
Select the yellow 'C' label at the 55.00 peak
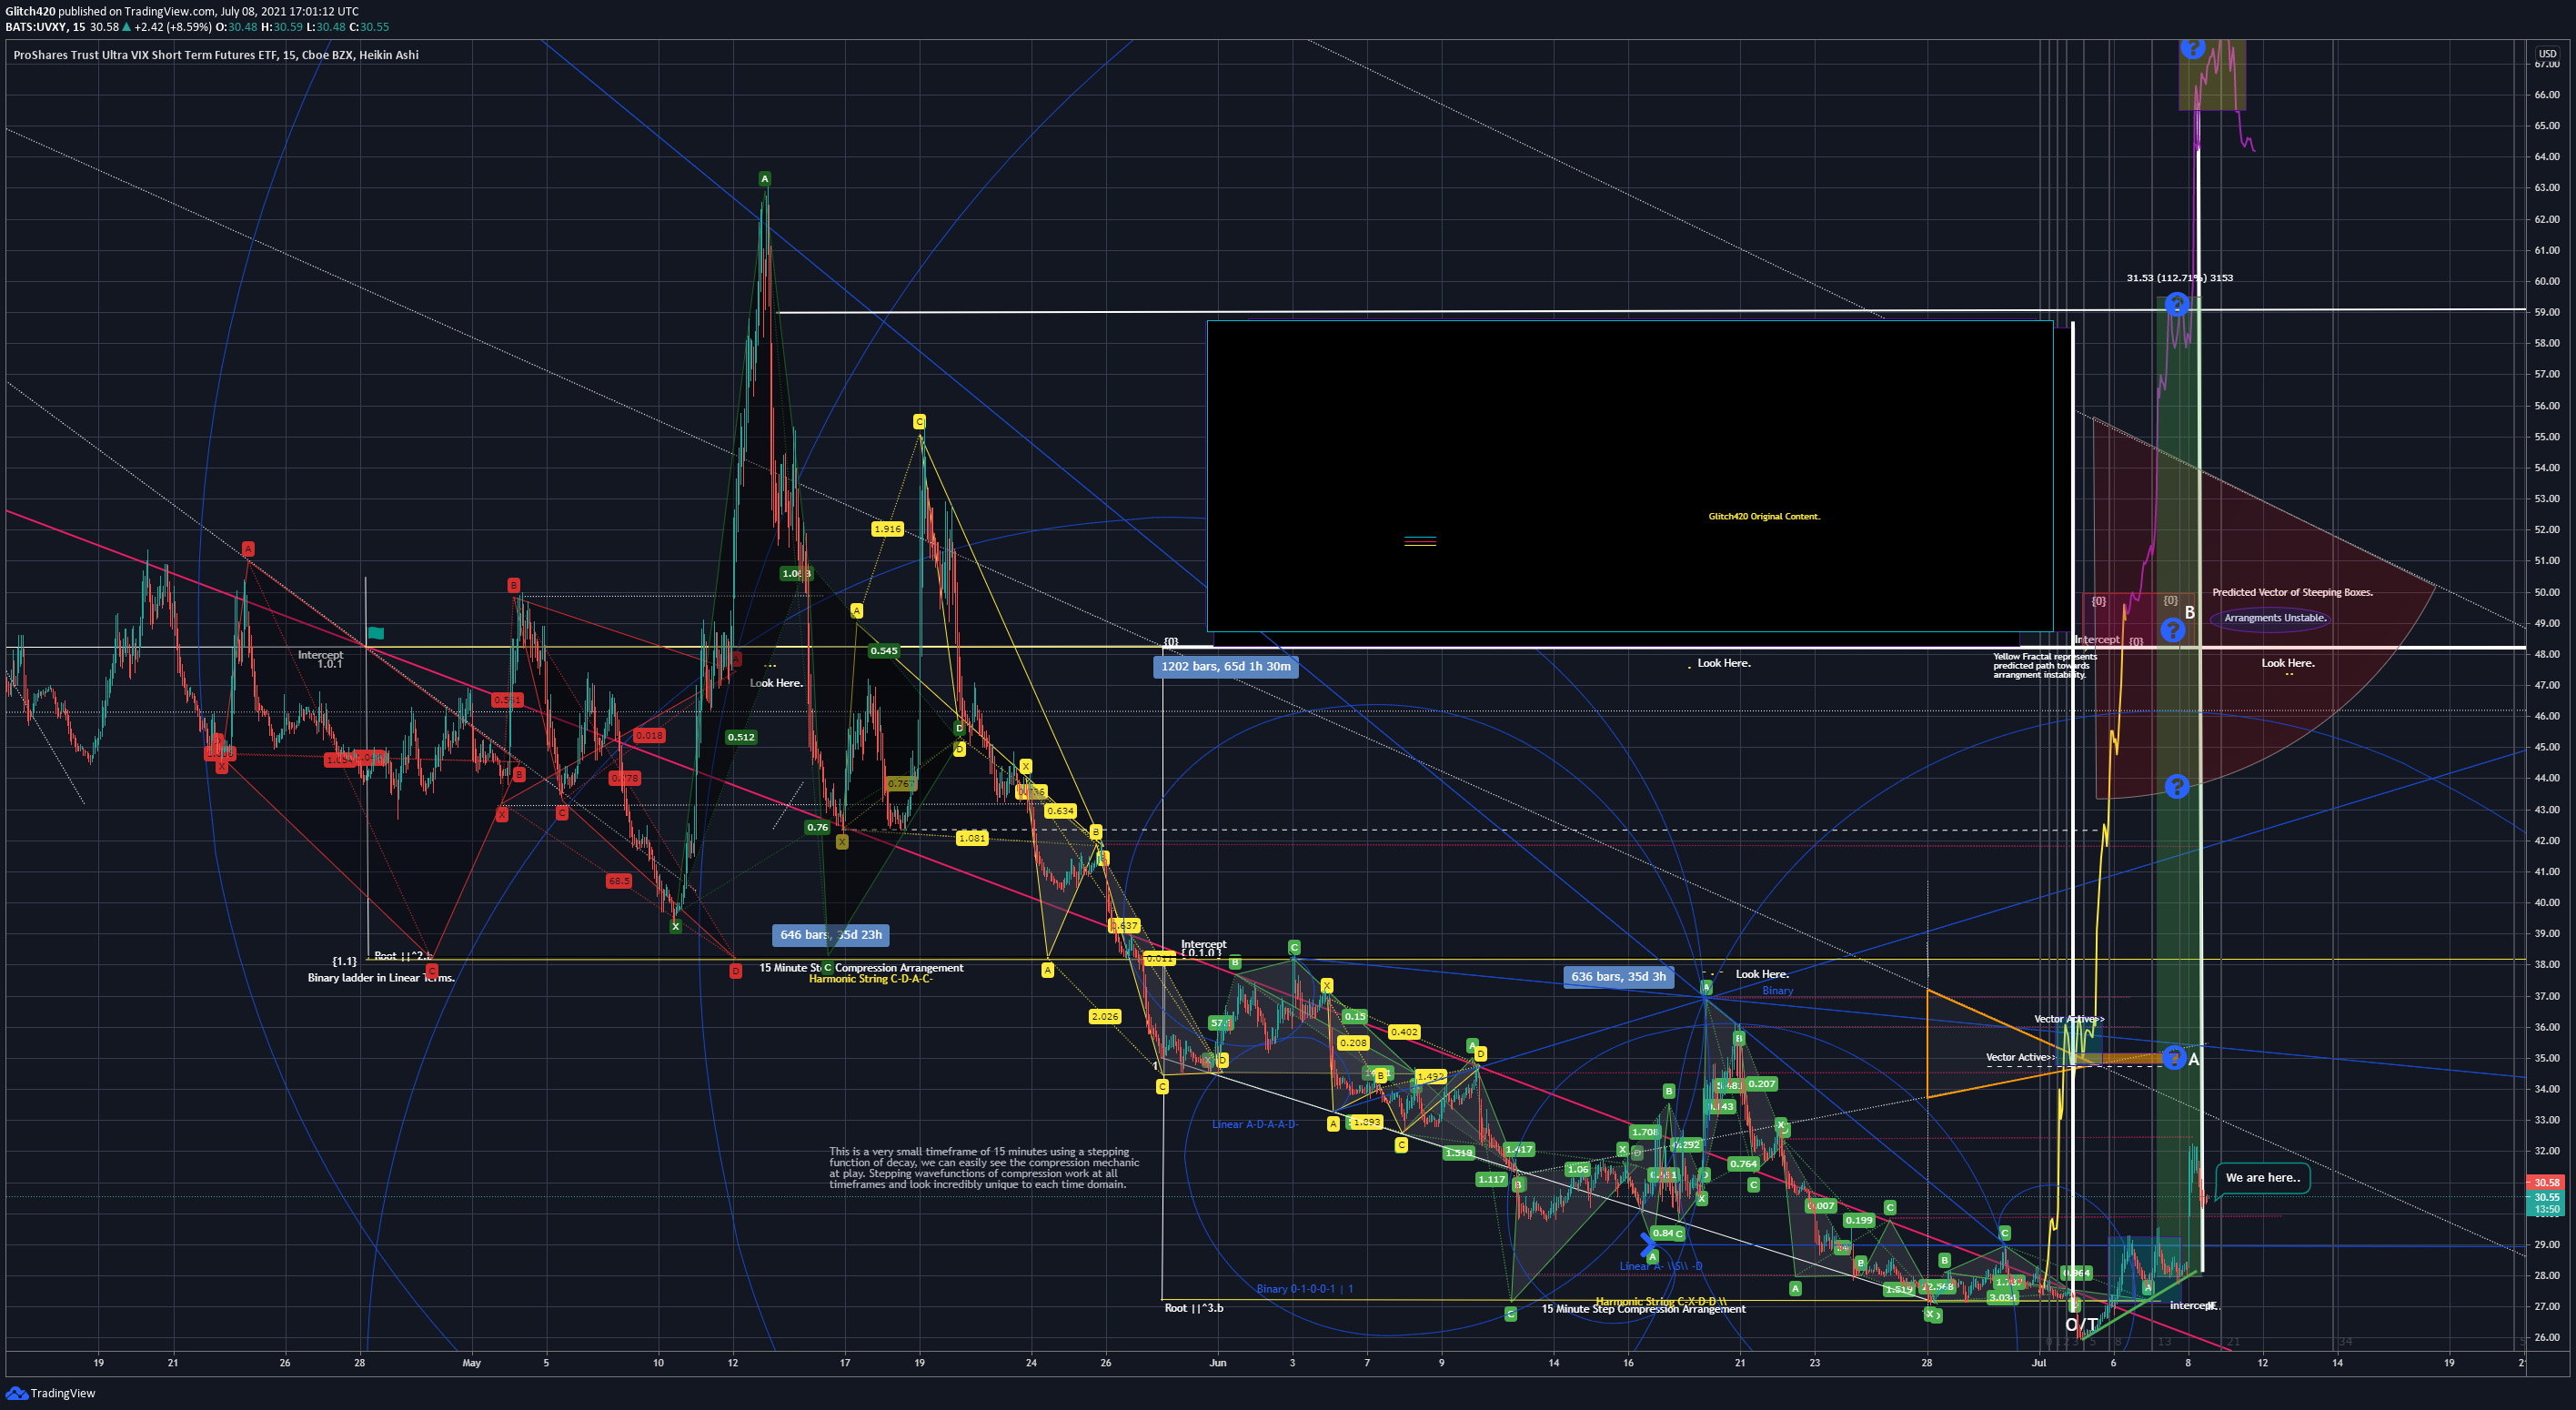919,422
